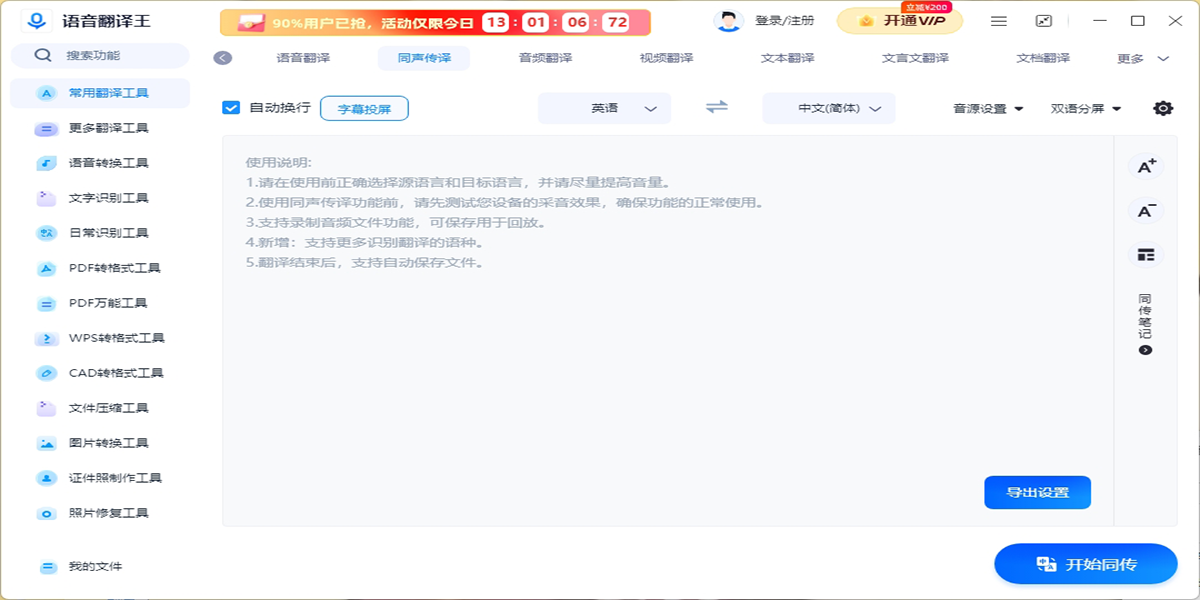Open the layout display icon on right sidebar

point(1146,254)
